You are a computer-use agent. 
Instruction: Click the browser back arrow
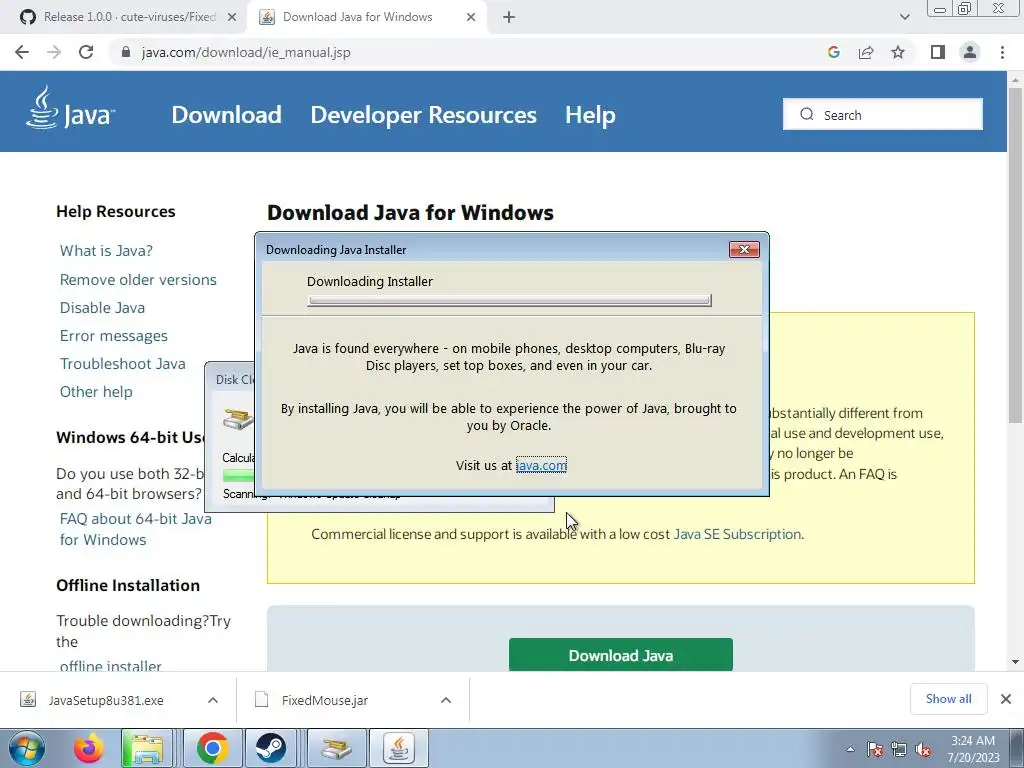coord(22,52)
